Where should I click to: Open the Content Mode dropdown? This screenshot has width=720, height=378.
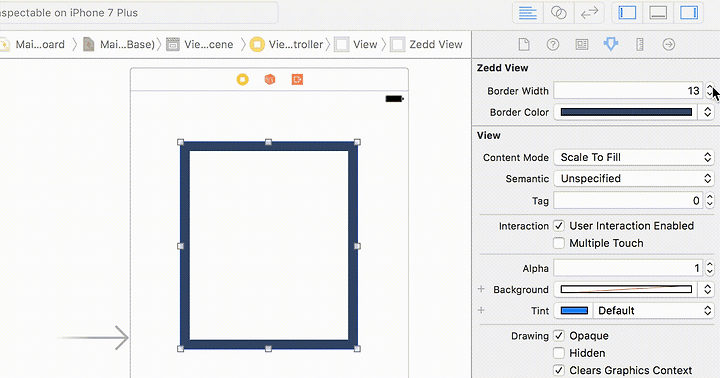pyautogui.click(x=634, y=157)
